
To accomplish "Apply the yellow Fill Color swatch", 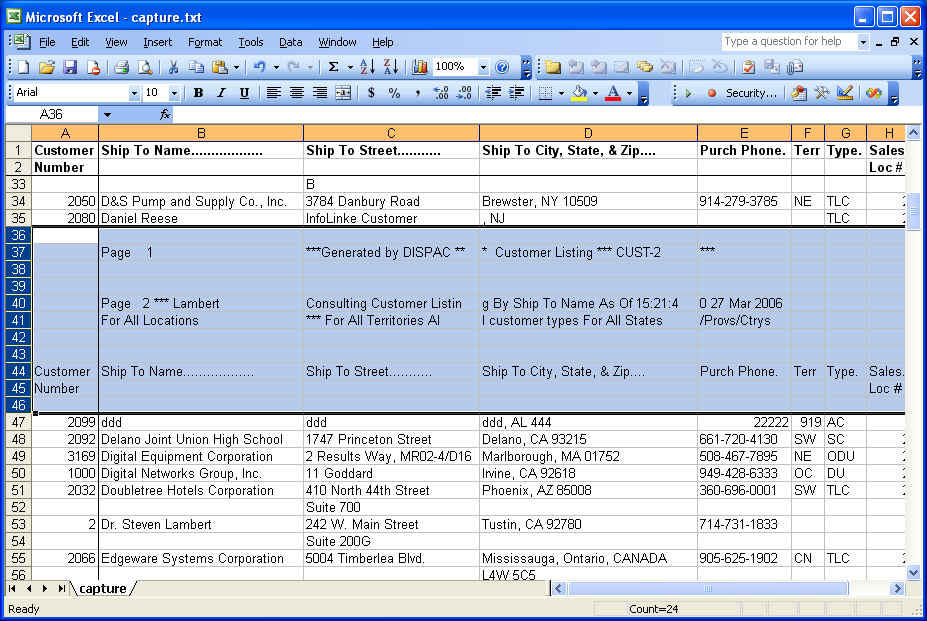I will [578, 93].
